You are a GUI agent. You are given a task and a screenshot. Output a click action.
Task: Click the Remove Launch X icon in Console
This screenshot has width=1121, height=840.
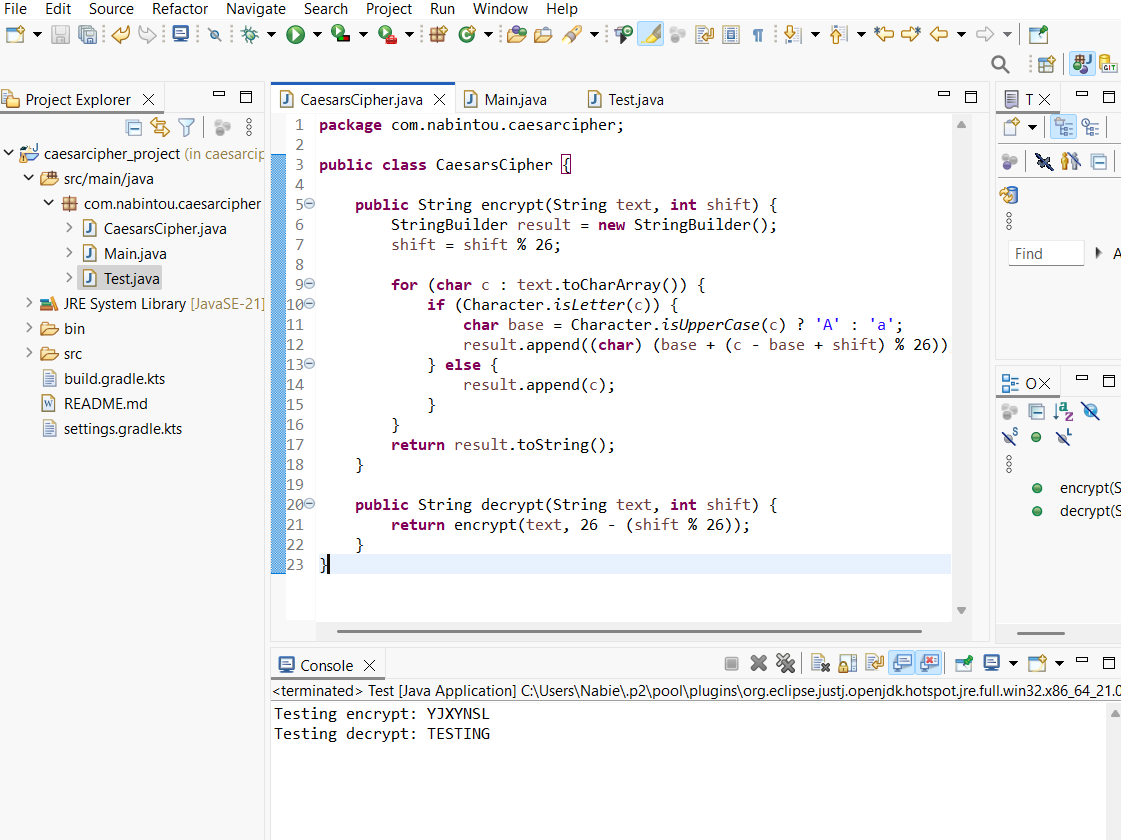[x=759, y=664]
